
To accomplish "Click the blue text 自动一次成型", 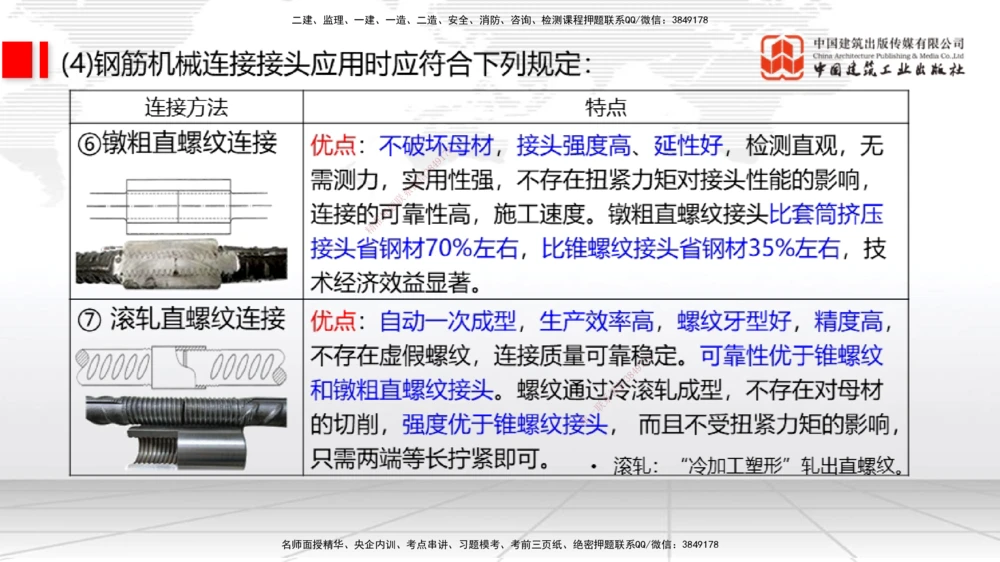I will click(x=447, y=321).
